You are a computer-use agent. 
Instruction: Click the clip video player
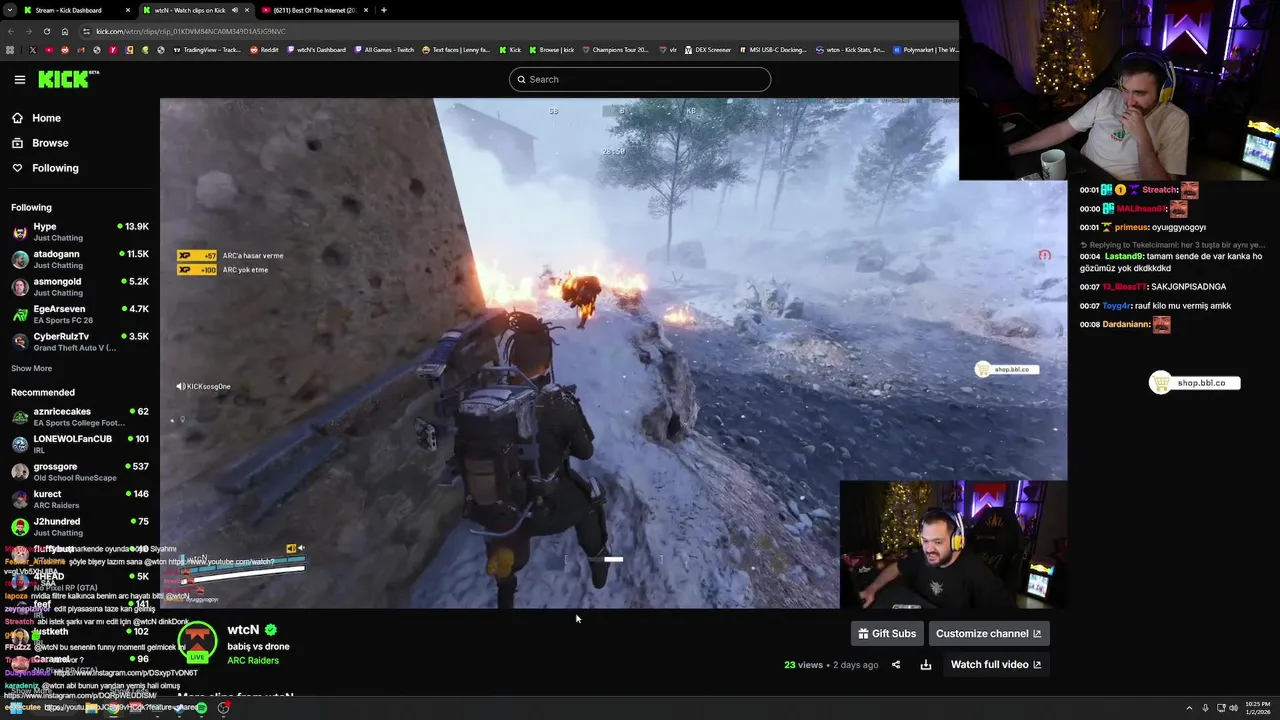pyautogui.click(x=613, y=353)
